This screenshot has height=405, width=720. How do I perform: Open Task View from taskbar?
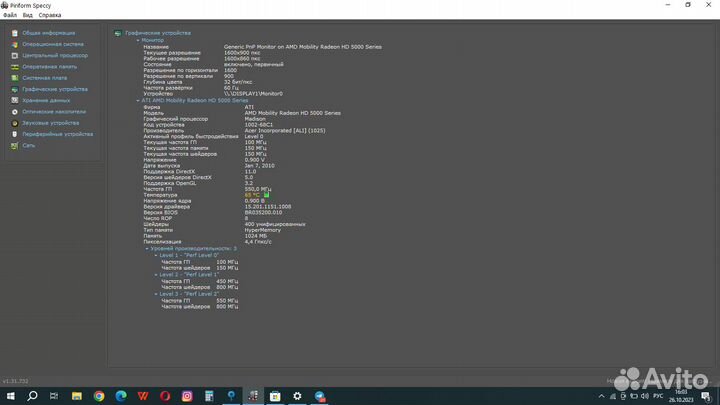54,396
